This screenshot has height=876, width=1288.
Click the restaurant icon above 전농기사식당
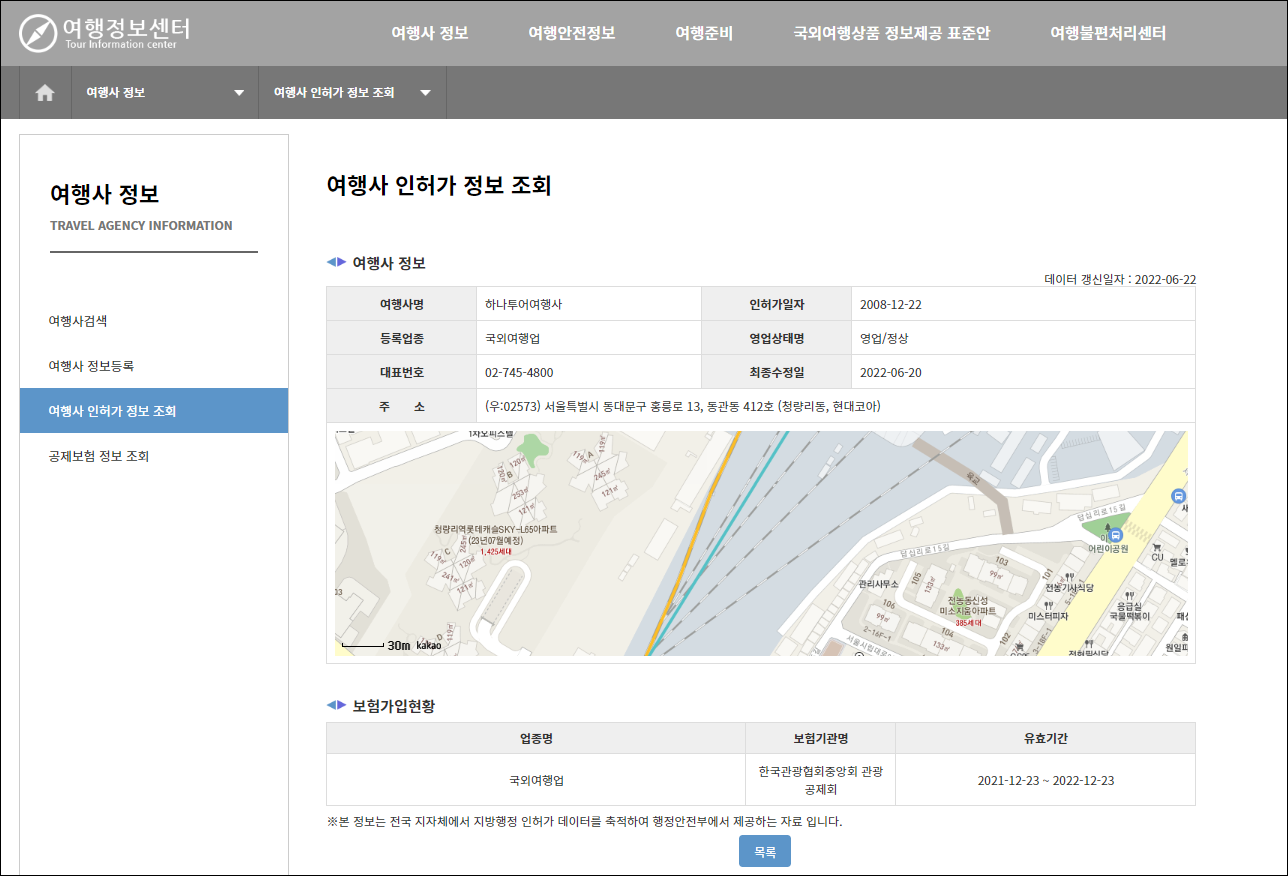click(1070, 577)
